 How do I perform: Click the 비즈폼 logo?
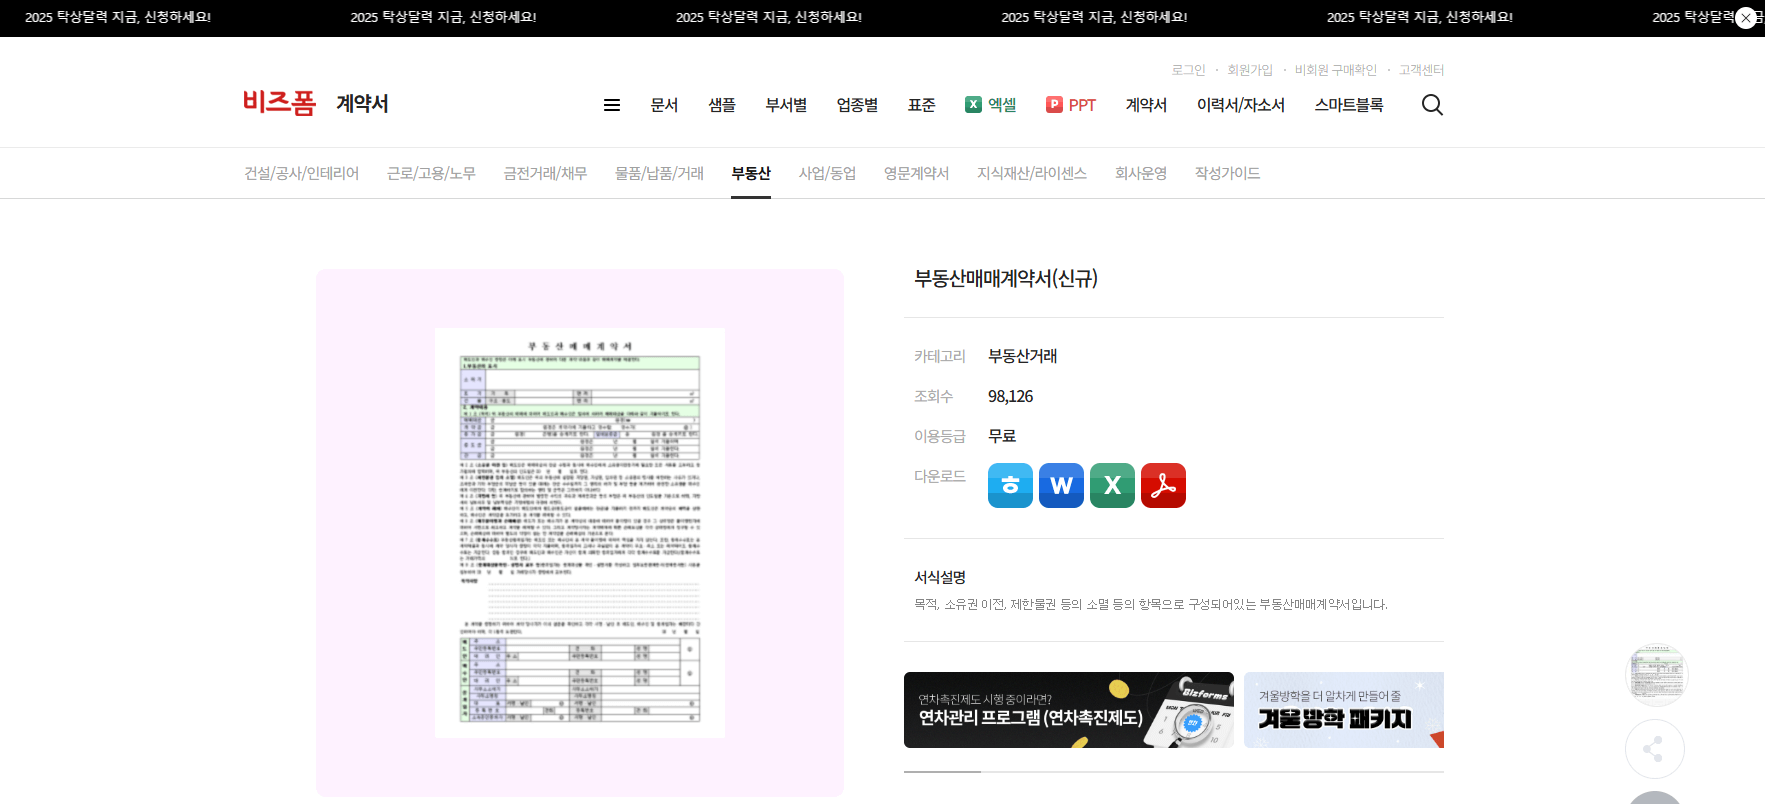point(279,103)
